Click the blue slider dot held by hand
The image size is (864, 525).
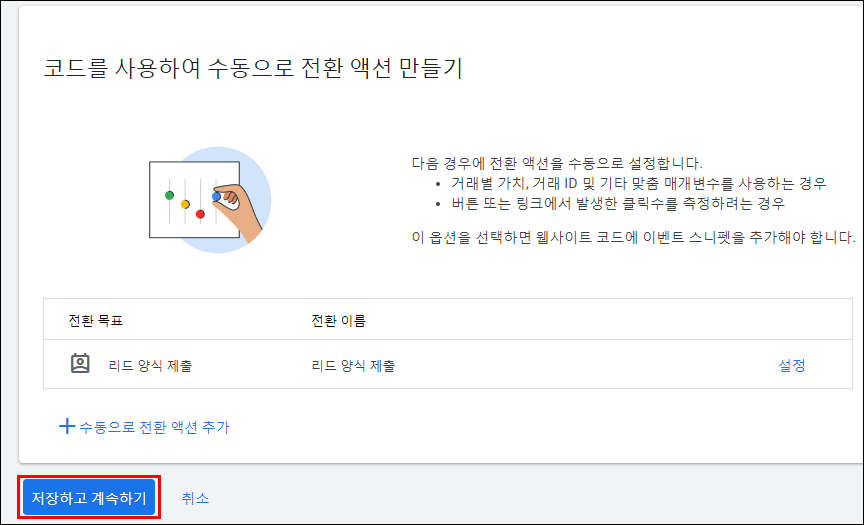click(x=216, y=197)
